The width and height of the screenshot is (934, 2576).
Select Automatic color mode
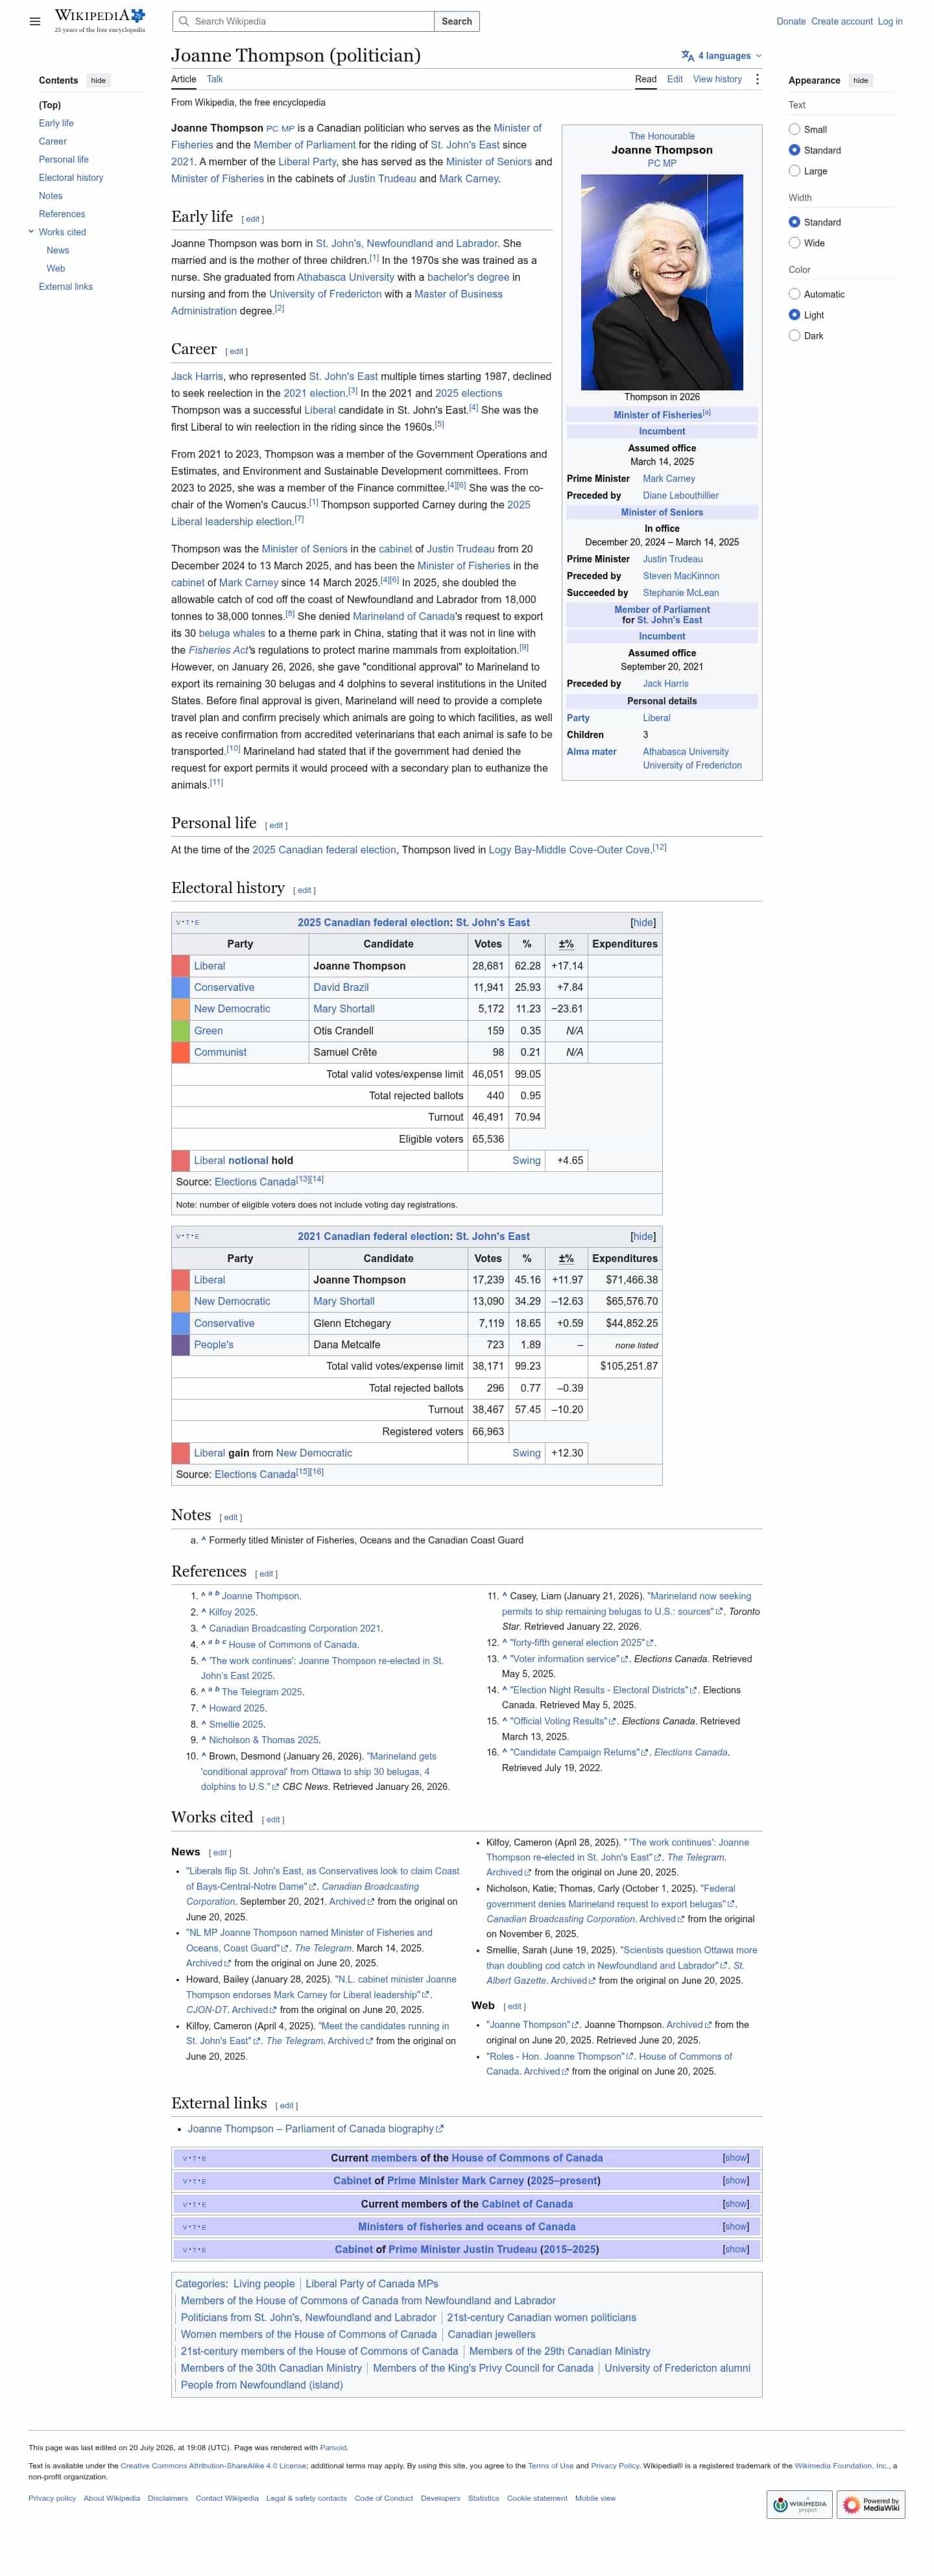point(794,294)
